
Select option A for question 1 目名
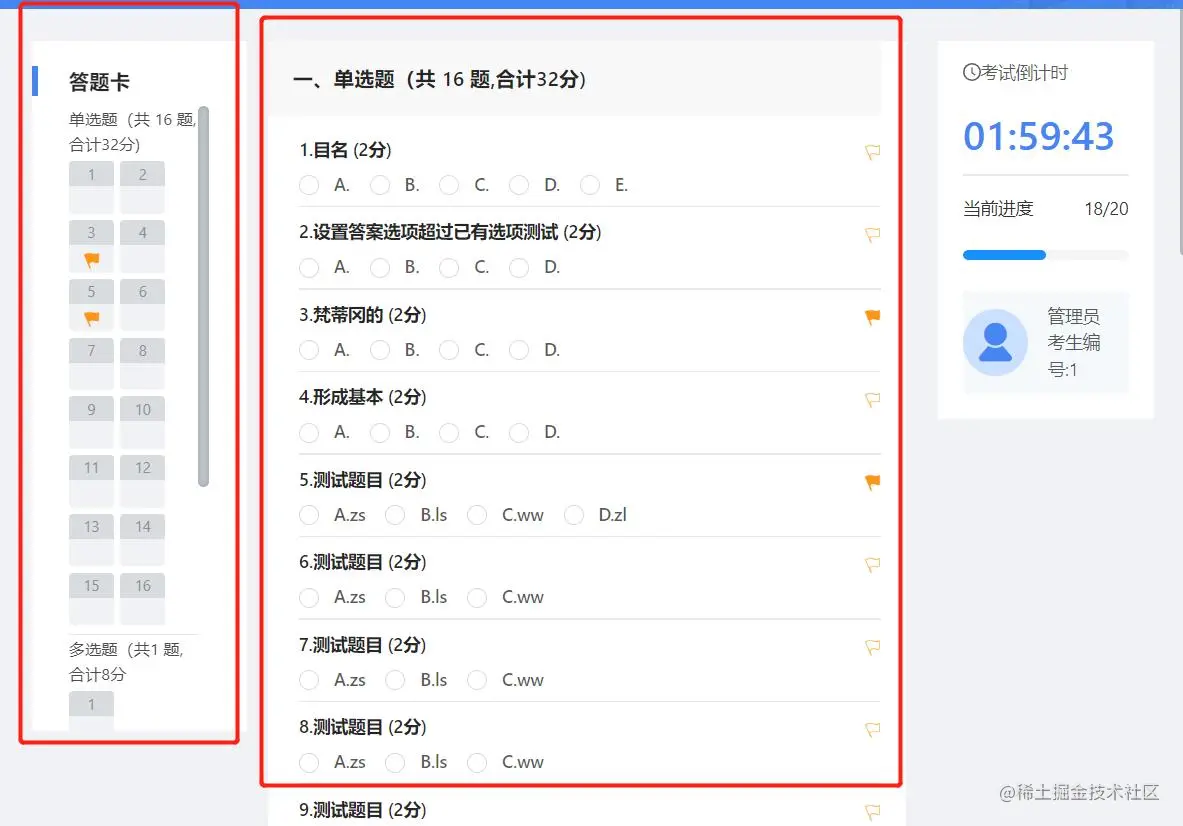[x=309, y=185]
